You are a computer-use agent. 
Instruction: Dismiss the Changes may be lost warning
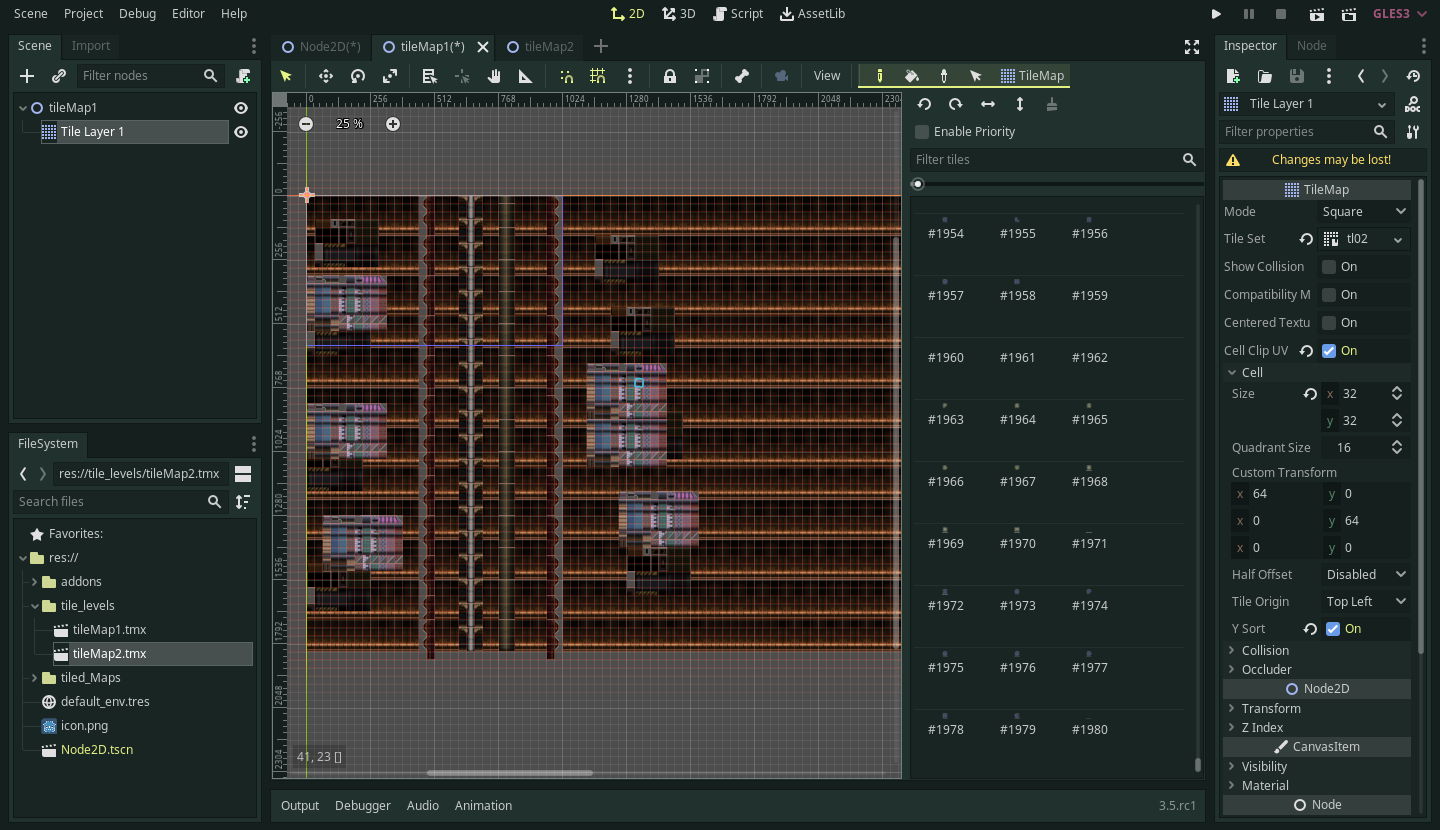pyautogui.click(x=1331, y=159)
